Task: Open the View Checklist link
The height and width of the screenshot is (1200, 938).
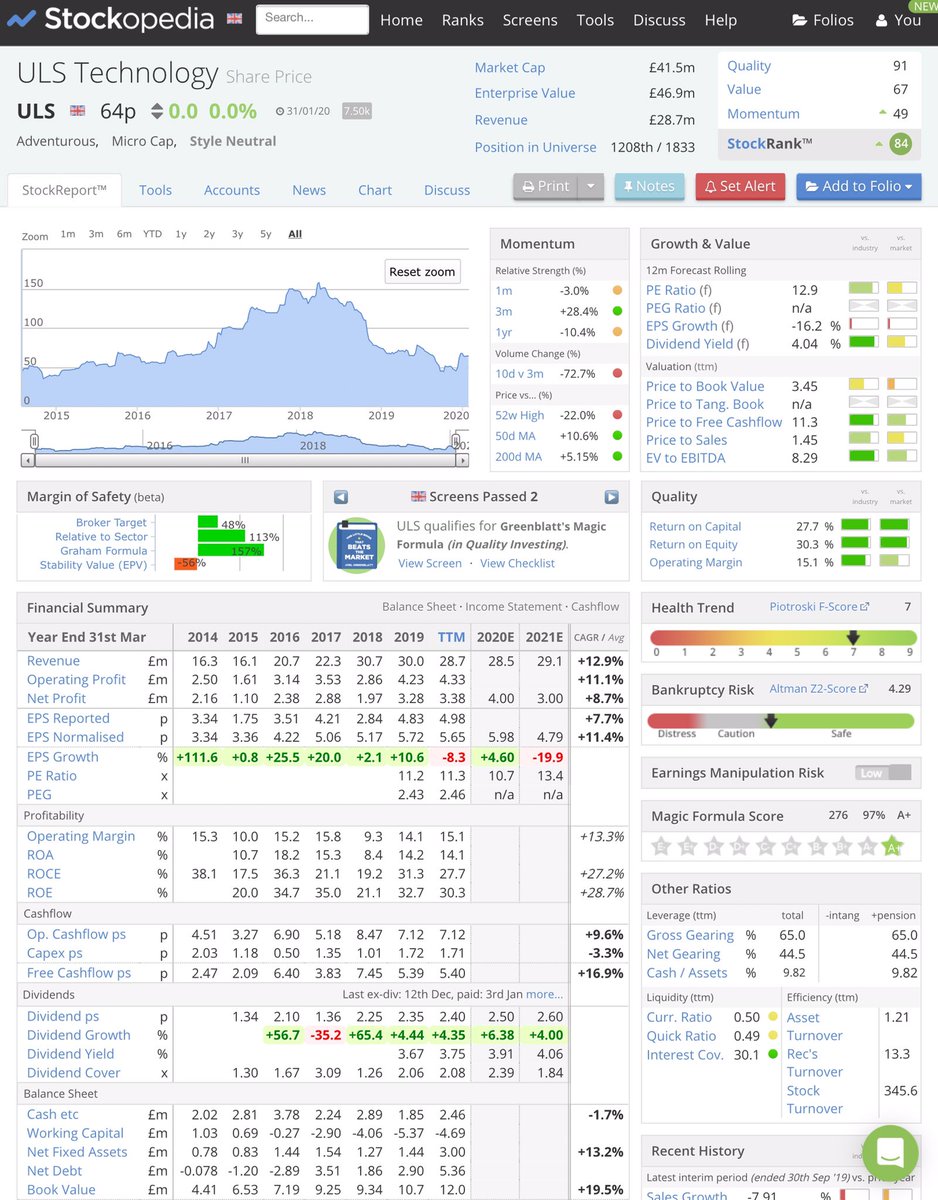Action: 517,563
